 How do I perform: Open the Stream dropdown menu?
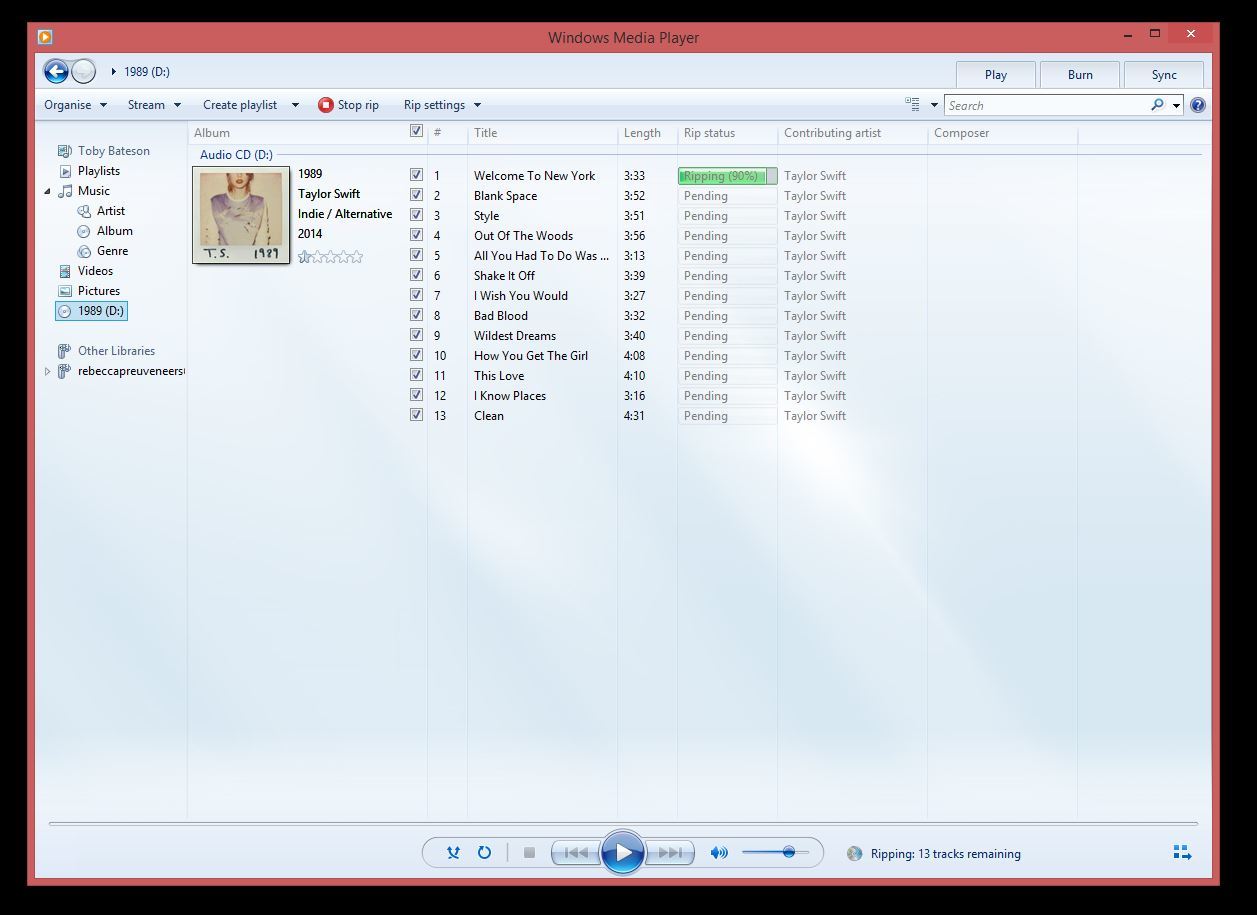point(154,105)
